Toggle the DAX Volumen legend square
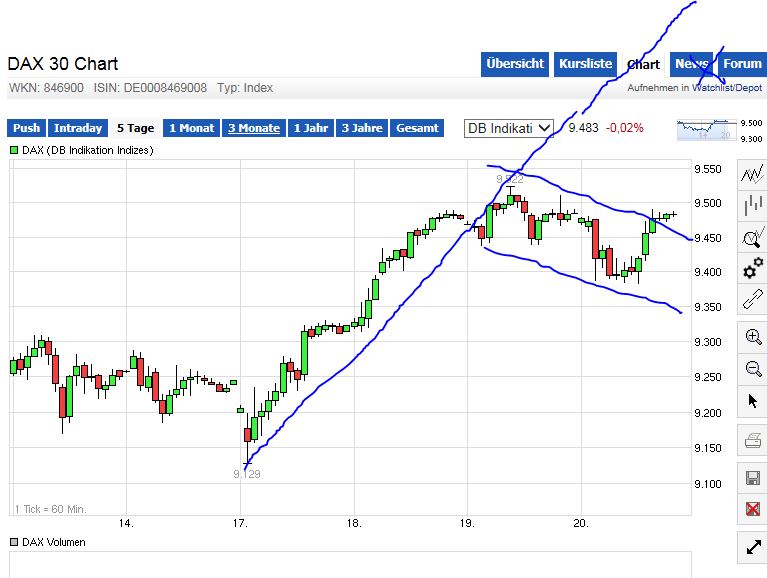 click(x=13, y=542)
